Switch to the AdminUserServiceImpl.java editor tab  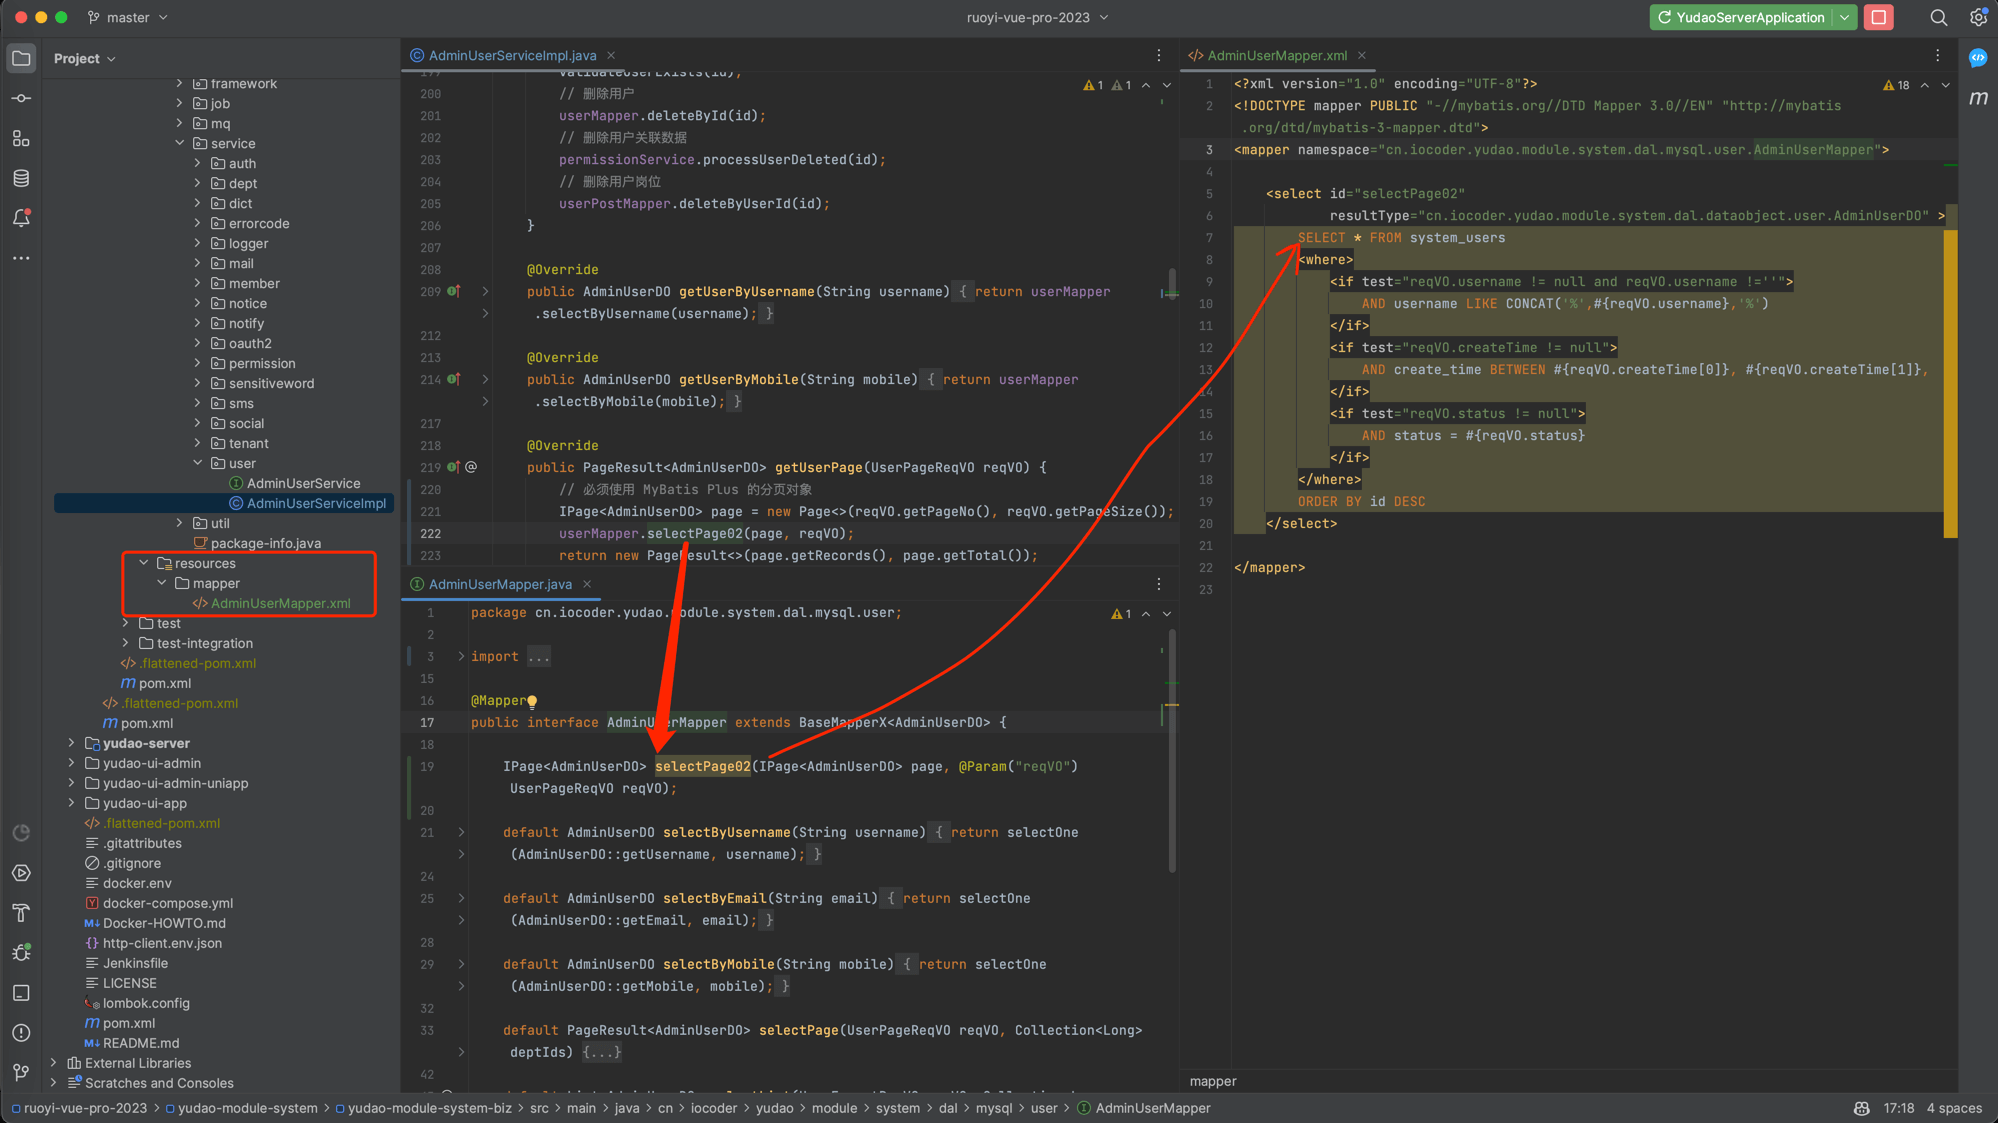point(511,55)
